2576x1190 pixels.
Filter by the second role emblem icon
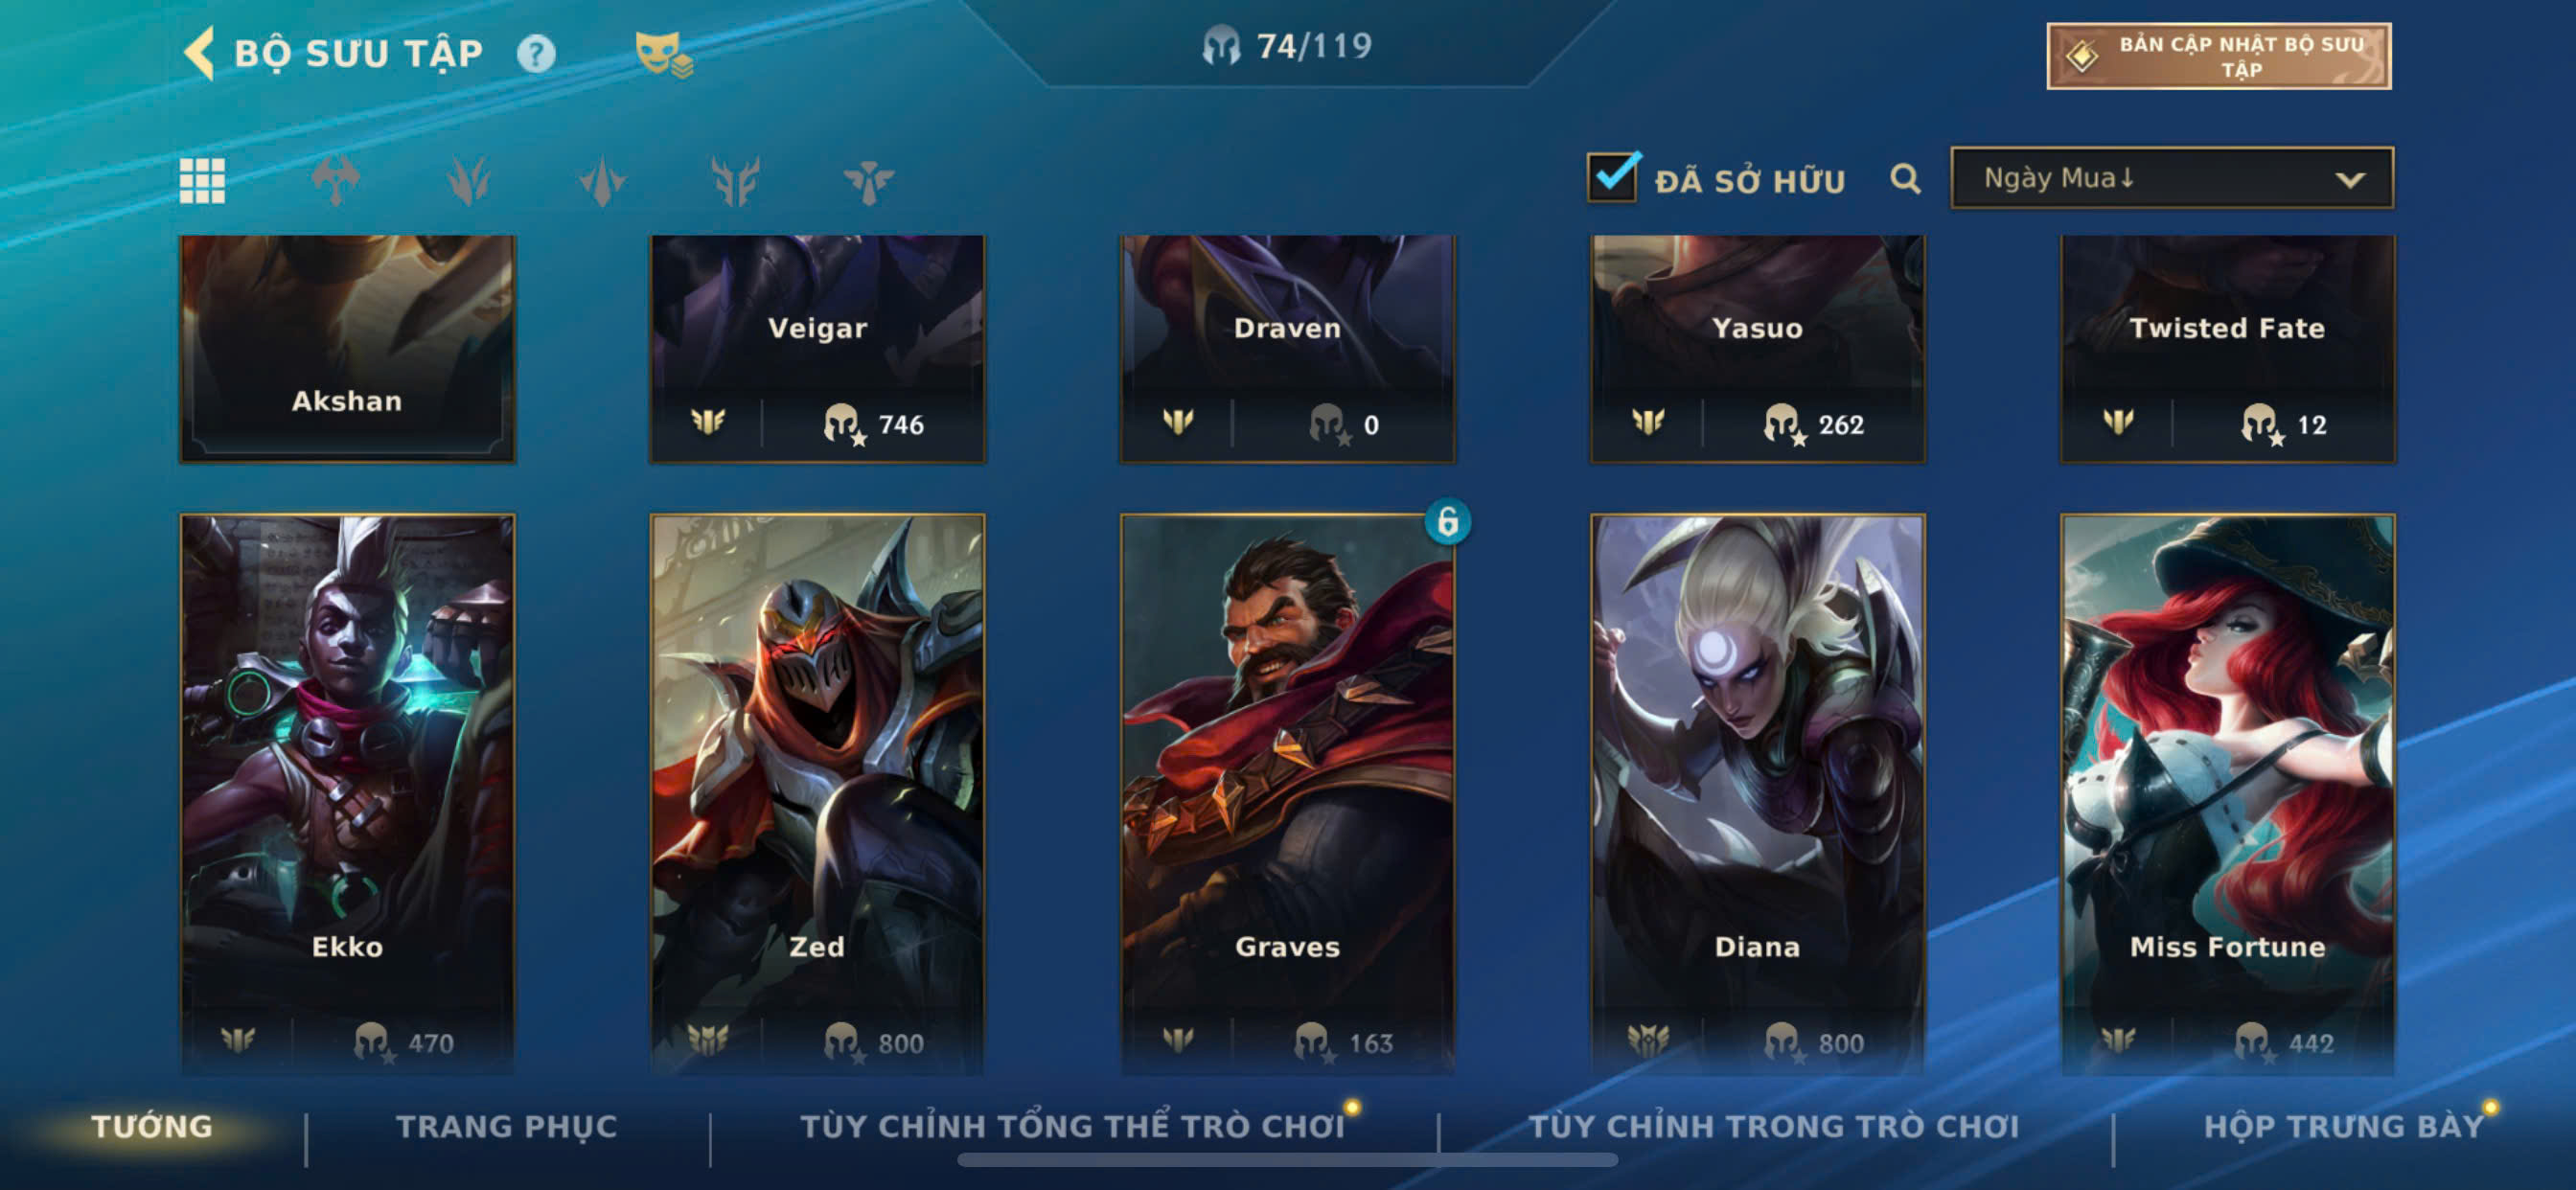[x=468, y=181]
